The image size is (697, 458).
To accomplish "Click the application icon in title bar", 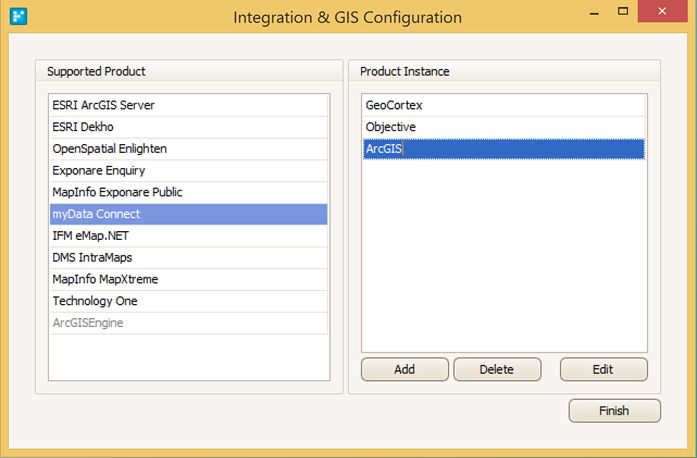I will [18, 16].
